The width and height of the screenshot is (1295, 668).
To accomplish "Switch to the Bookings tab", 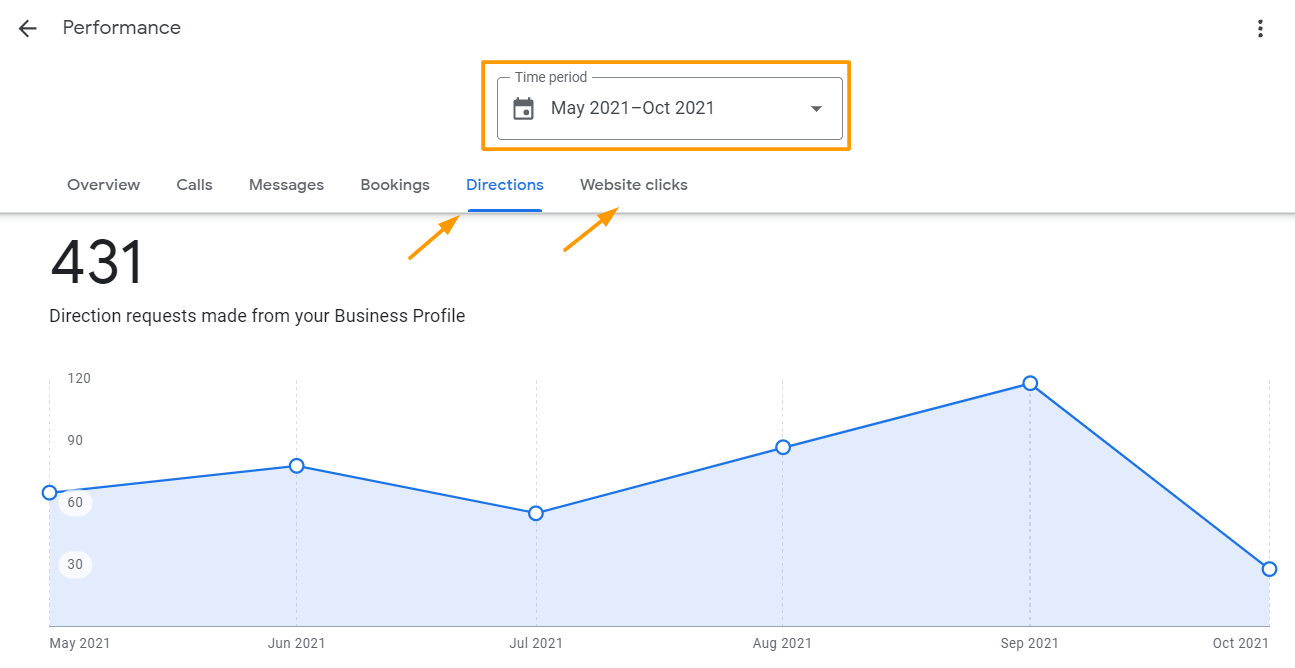I will pyautogui.click(x=394, y=185).
